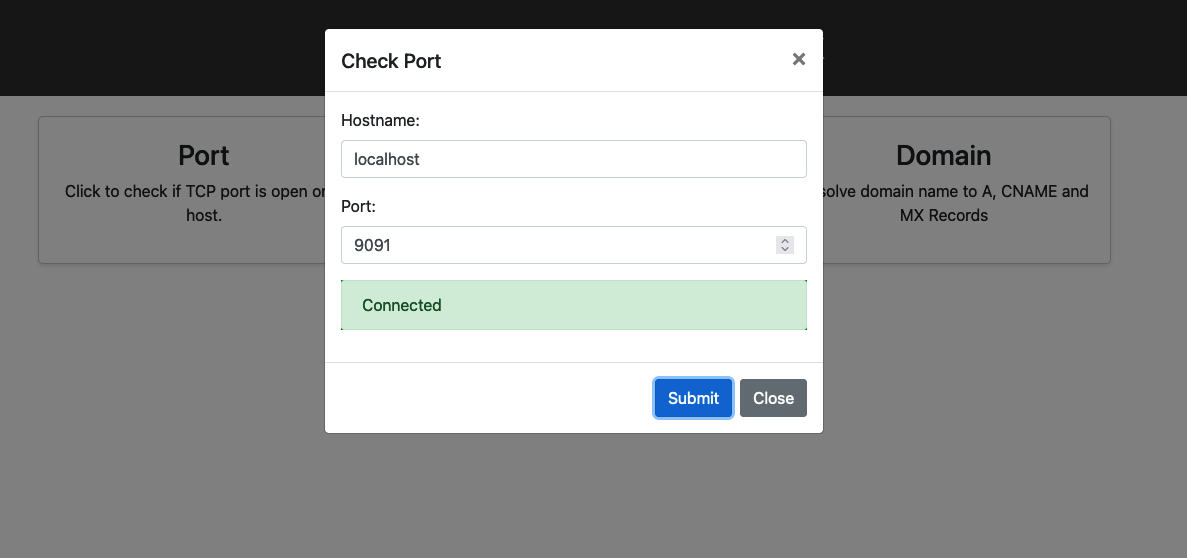Focus the Hostname field containing localhost
This screenshot has width=1187, height=558.
(573, 159)
